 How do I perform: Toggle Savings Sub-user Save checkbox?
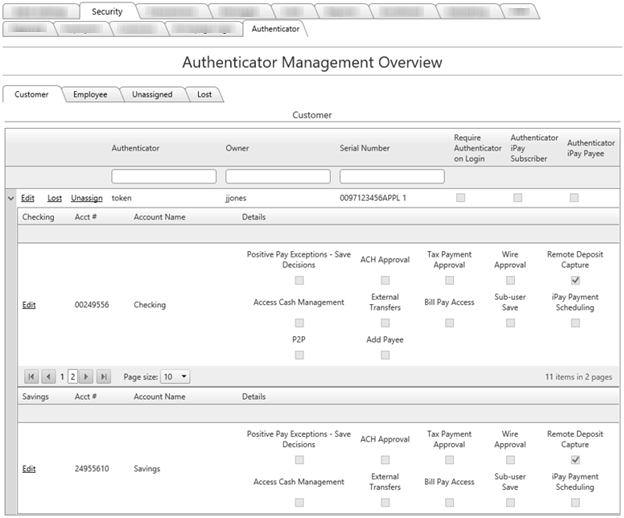coord(510,502)
